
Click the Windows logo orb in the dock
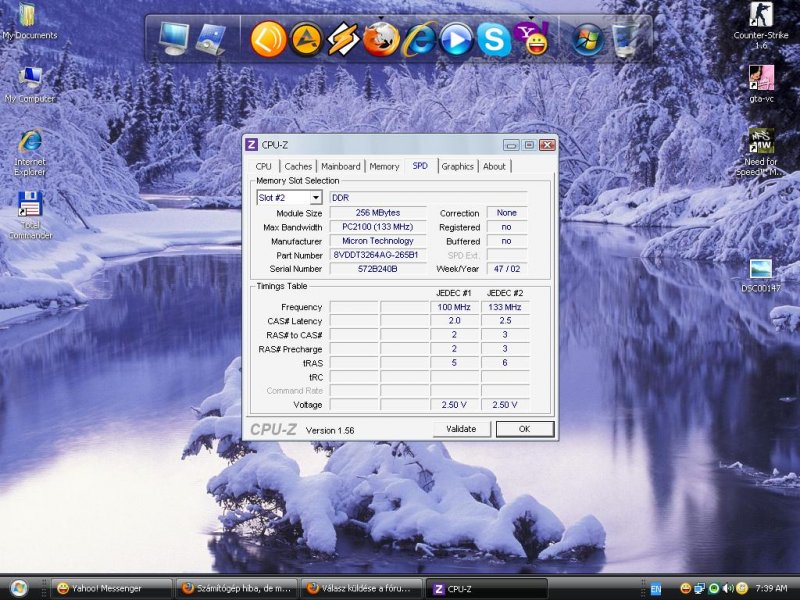point(587,39)
